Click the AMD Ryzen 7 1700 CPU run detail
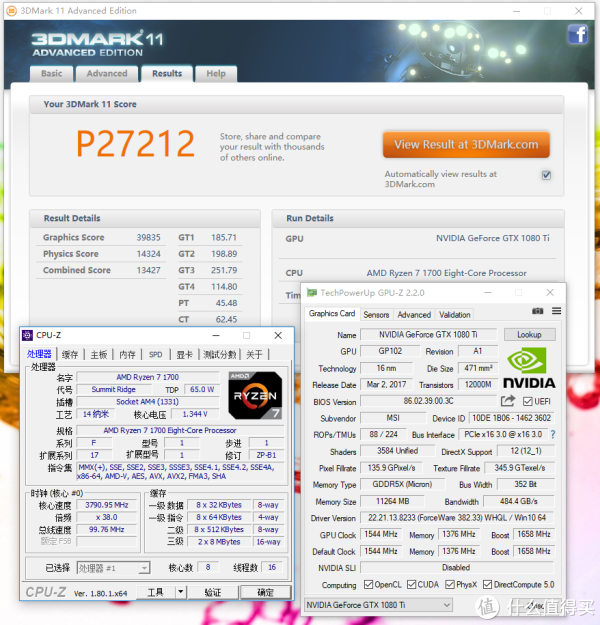 pos(447,273)
